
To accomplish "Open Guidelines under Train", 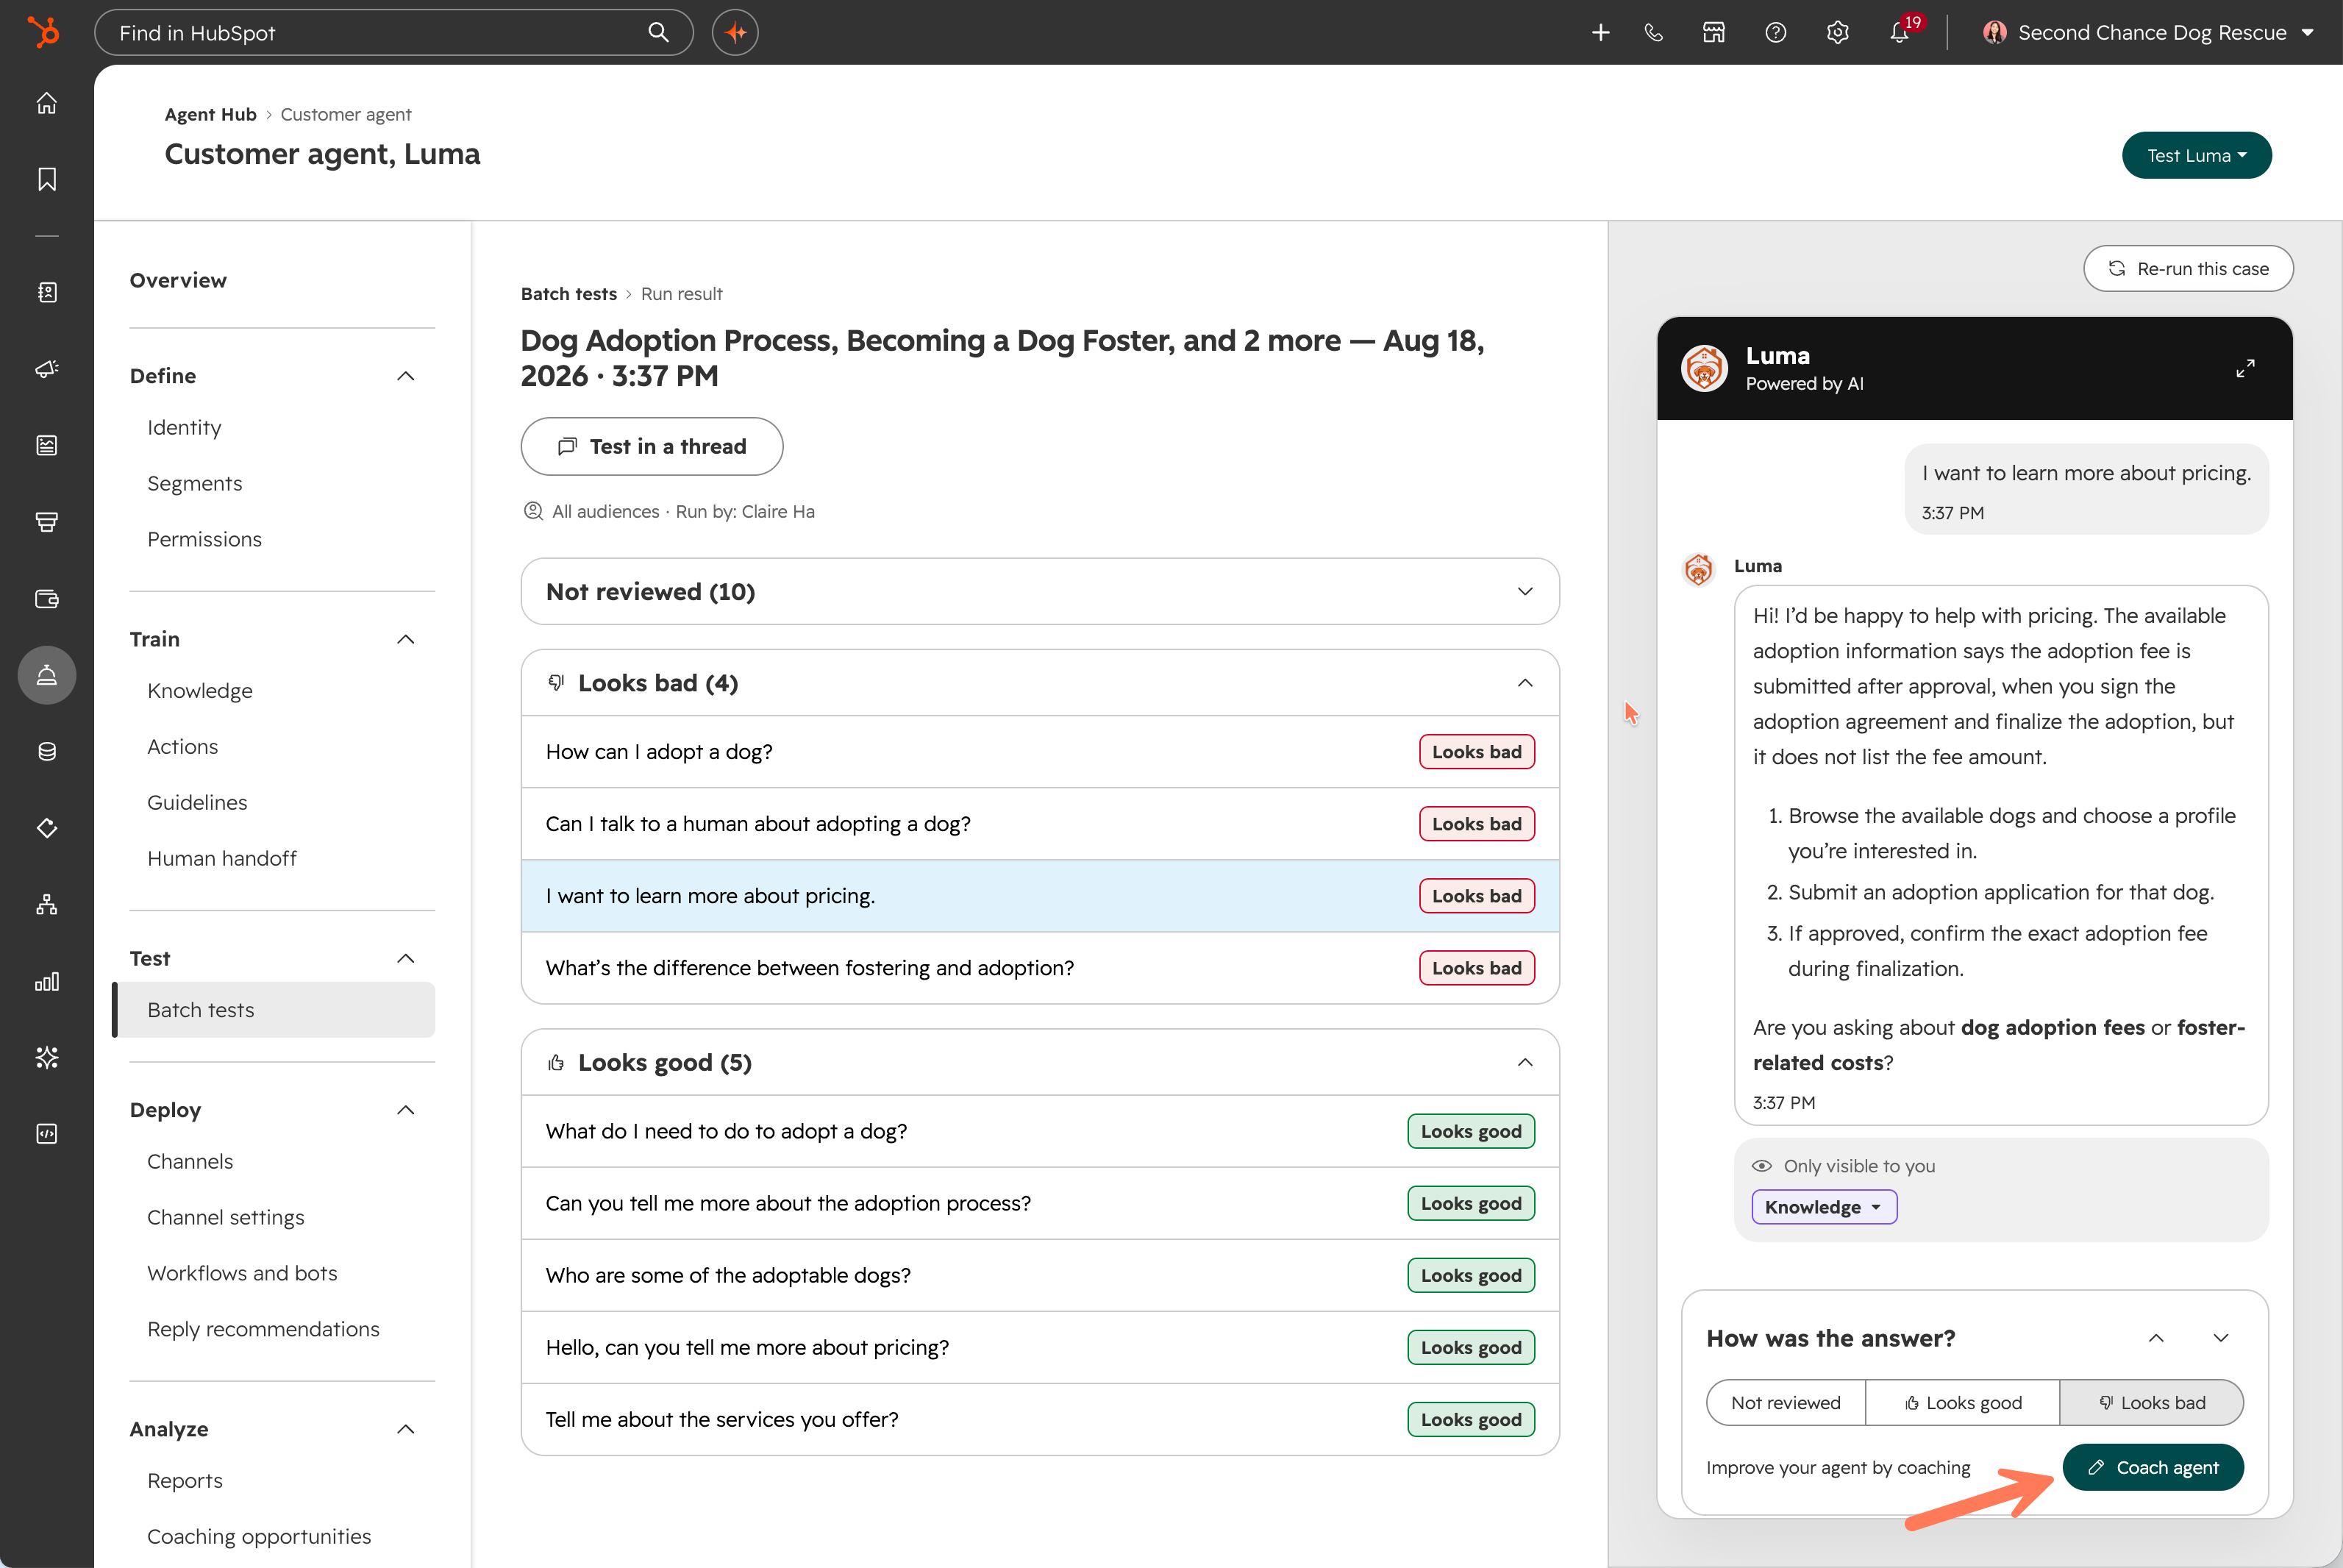I will pyautogui.click(x=197, y=802).
